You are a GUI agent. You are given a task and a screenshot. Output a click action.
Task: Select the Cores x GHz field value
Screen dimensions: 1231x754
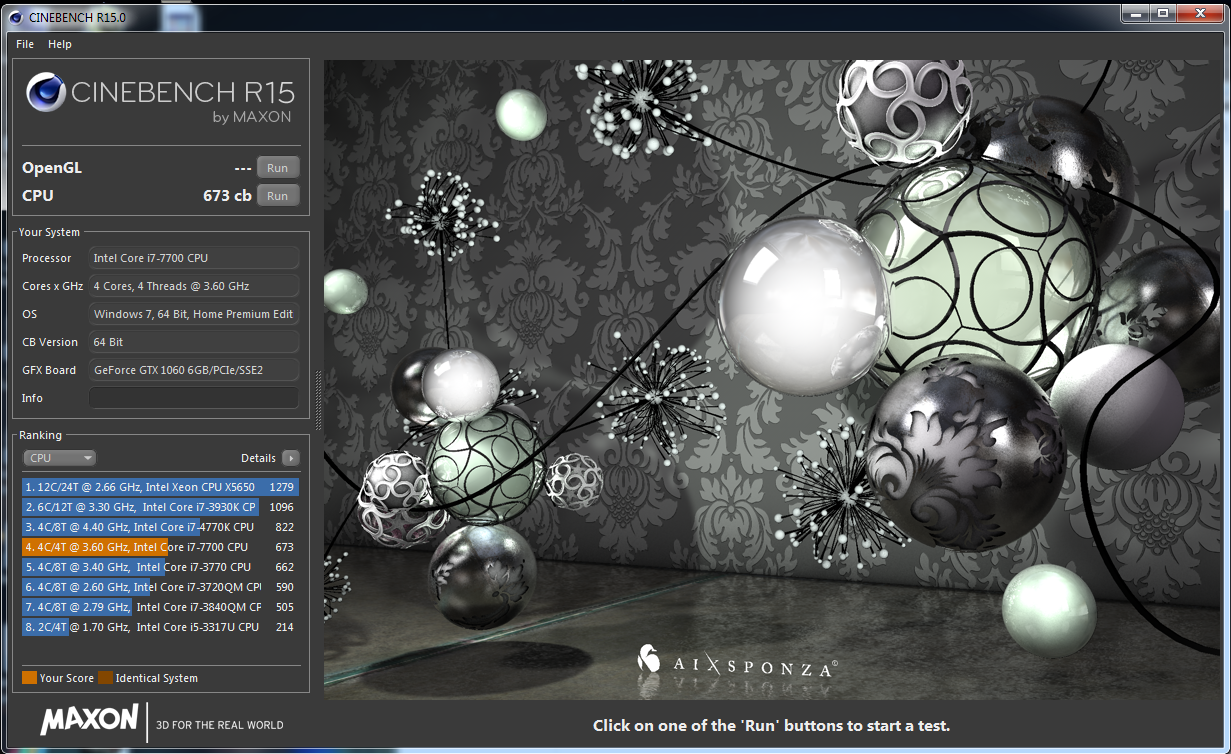click(x=194, y=286)
